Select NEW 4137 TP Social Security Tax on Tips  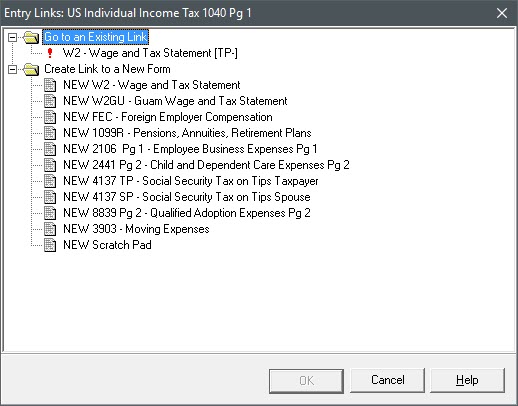click(x=191, y=181)
